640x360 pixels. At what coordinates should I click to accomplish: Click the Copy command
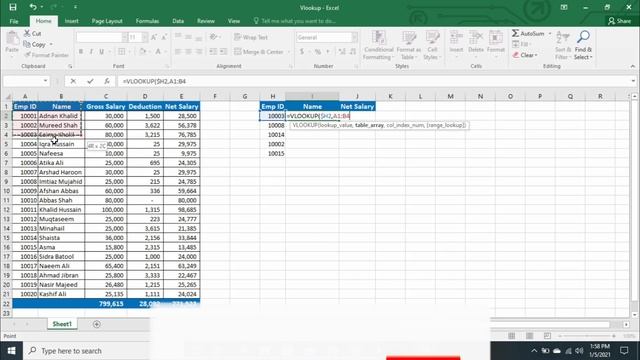36,44
